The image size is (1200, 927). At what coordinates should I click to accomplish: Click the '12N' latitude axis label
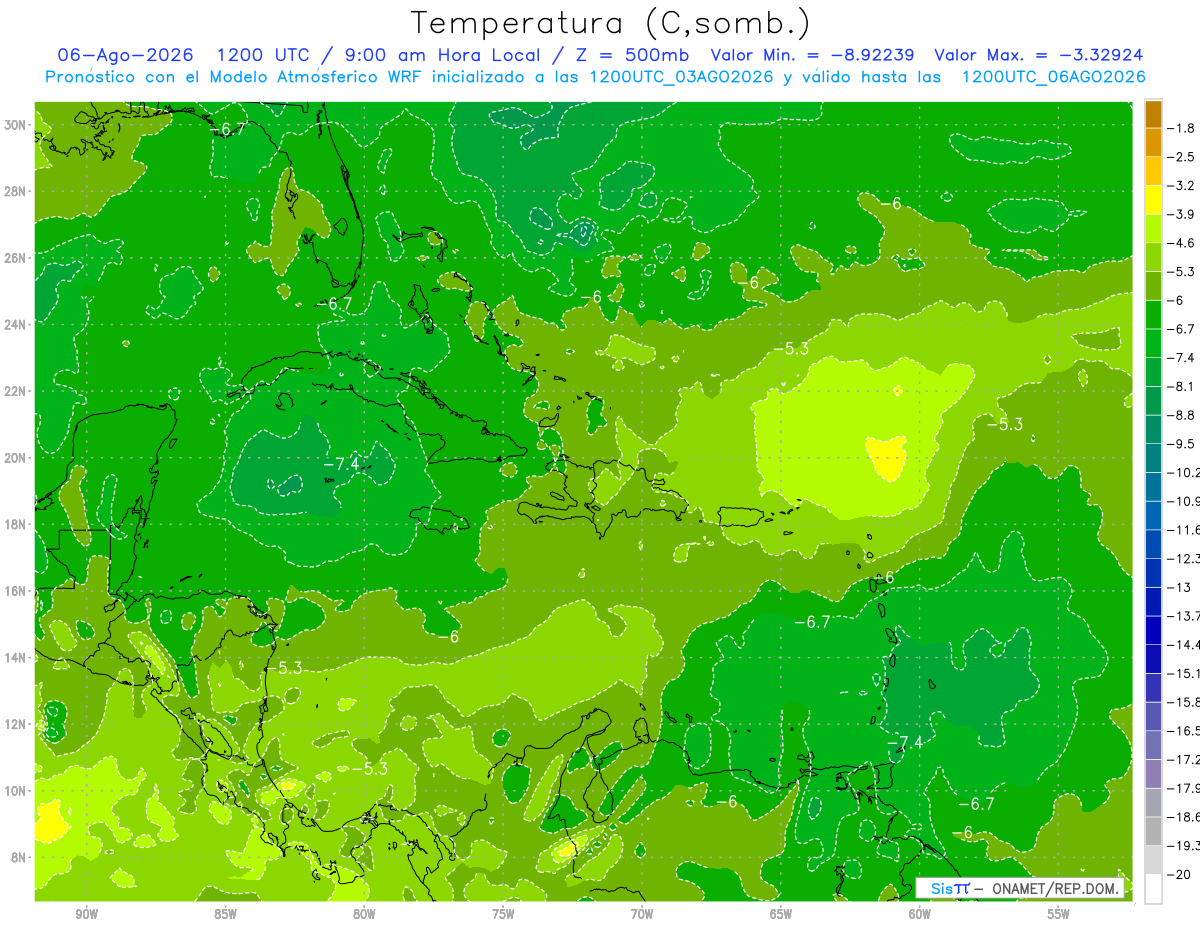pos(17,724)
